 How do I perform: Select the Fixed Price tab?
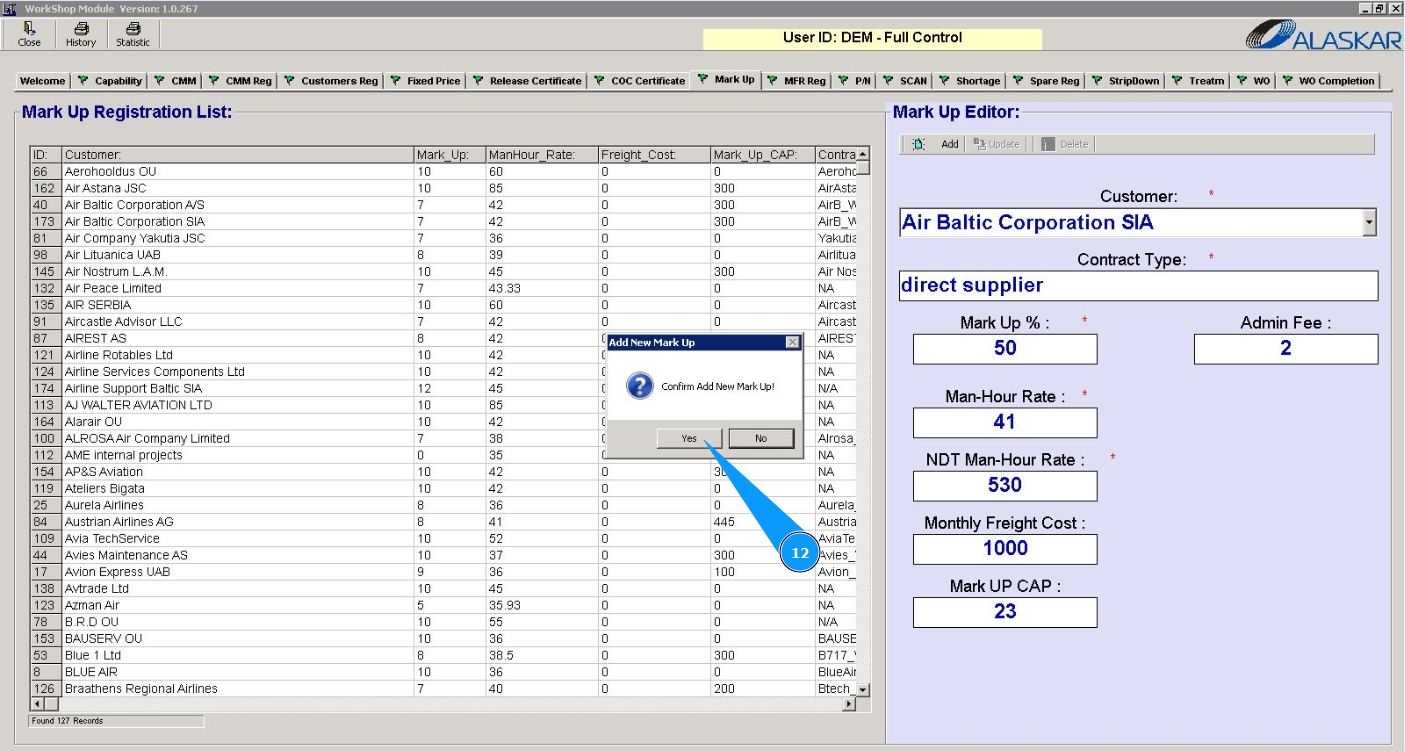(x=425, y=81)
